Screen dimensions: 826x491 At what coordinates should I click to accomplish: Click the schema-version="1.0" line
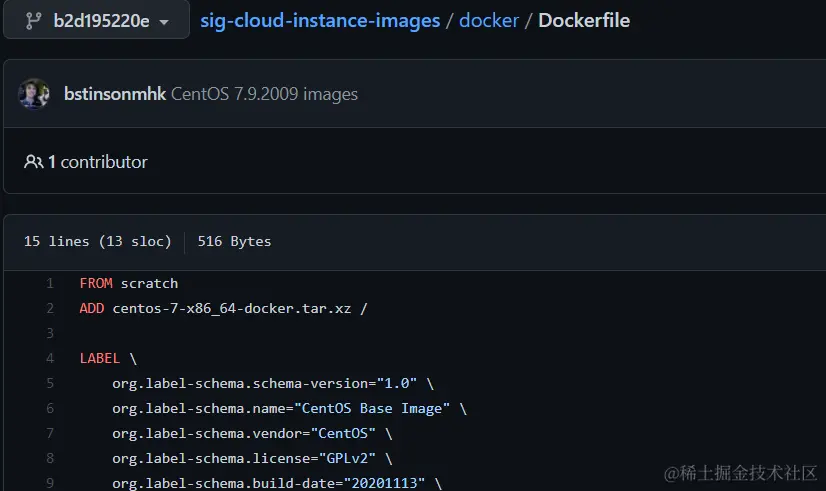(x=273, y=384)
